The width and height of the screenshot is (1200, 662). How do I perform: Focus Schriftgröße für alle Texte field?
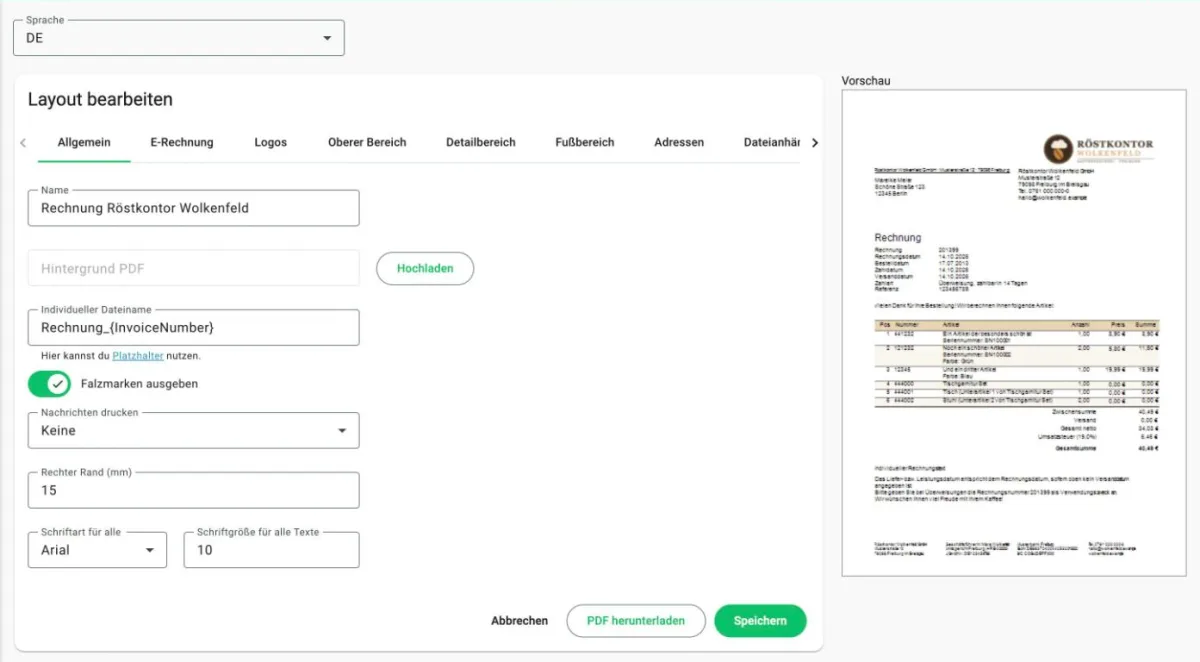(x=271, y=550)
